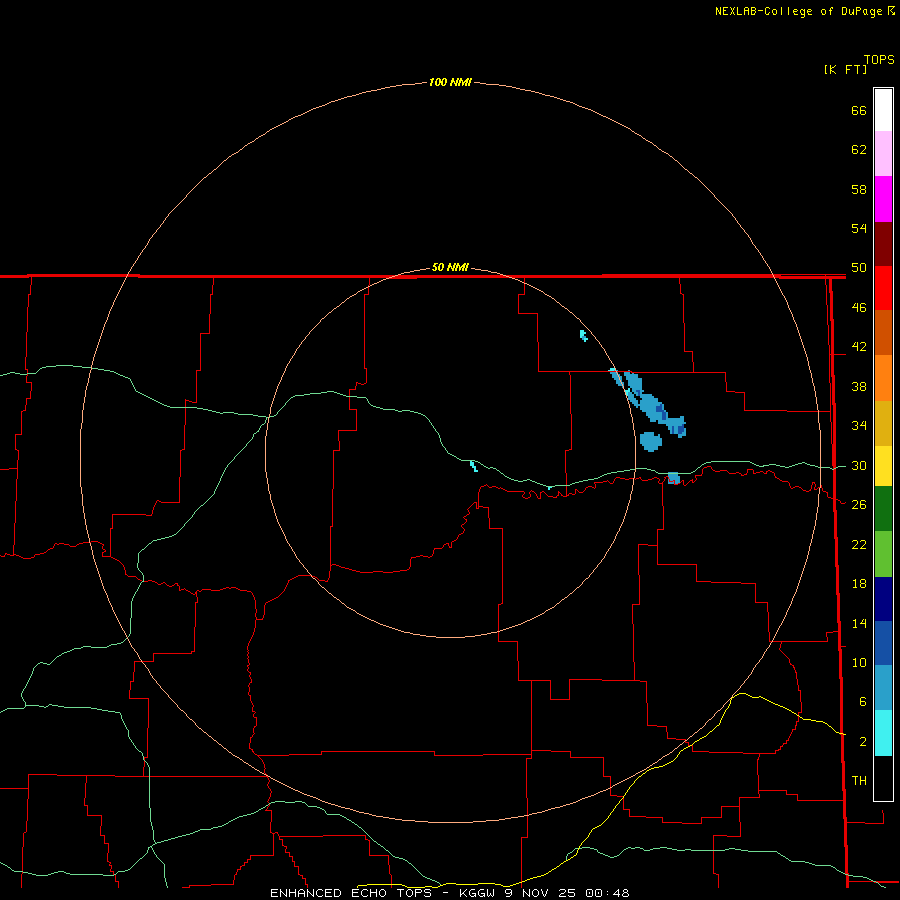The height and width of the screenshot is (900, 900).
Task: Click the ENHANCED ECHO TOPS caption text
Action: [x=351, y=893]
